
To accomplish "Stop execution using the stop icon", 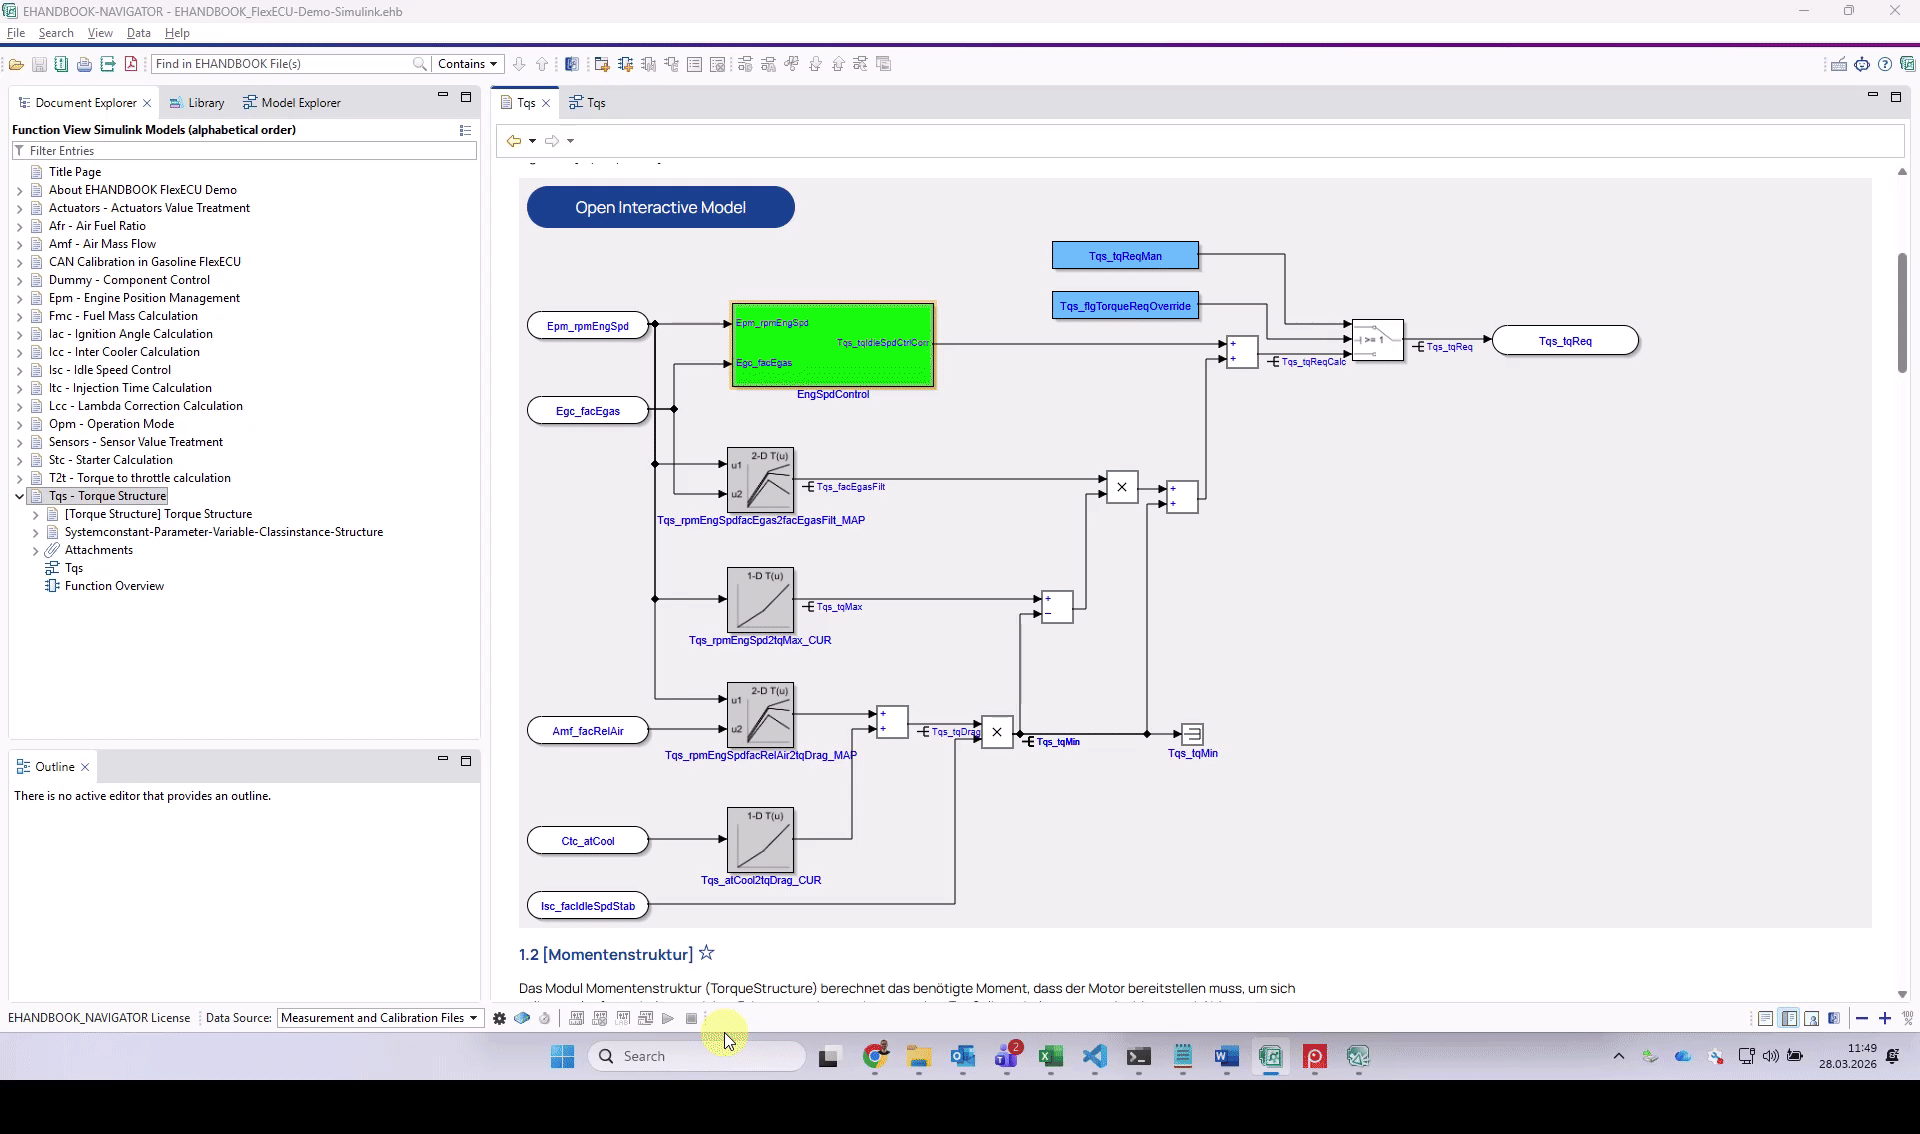I will click(691, 1018).
